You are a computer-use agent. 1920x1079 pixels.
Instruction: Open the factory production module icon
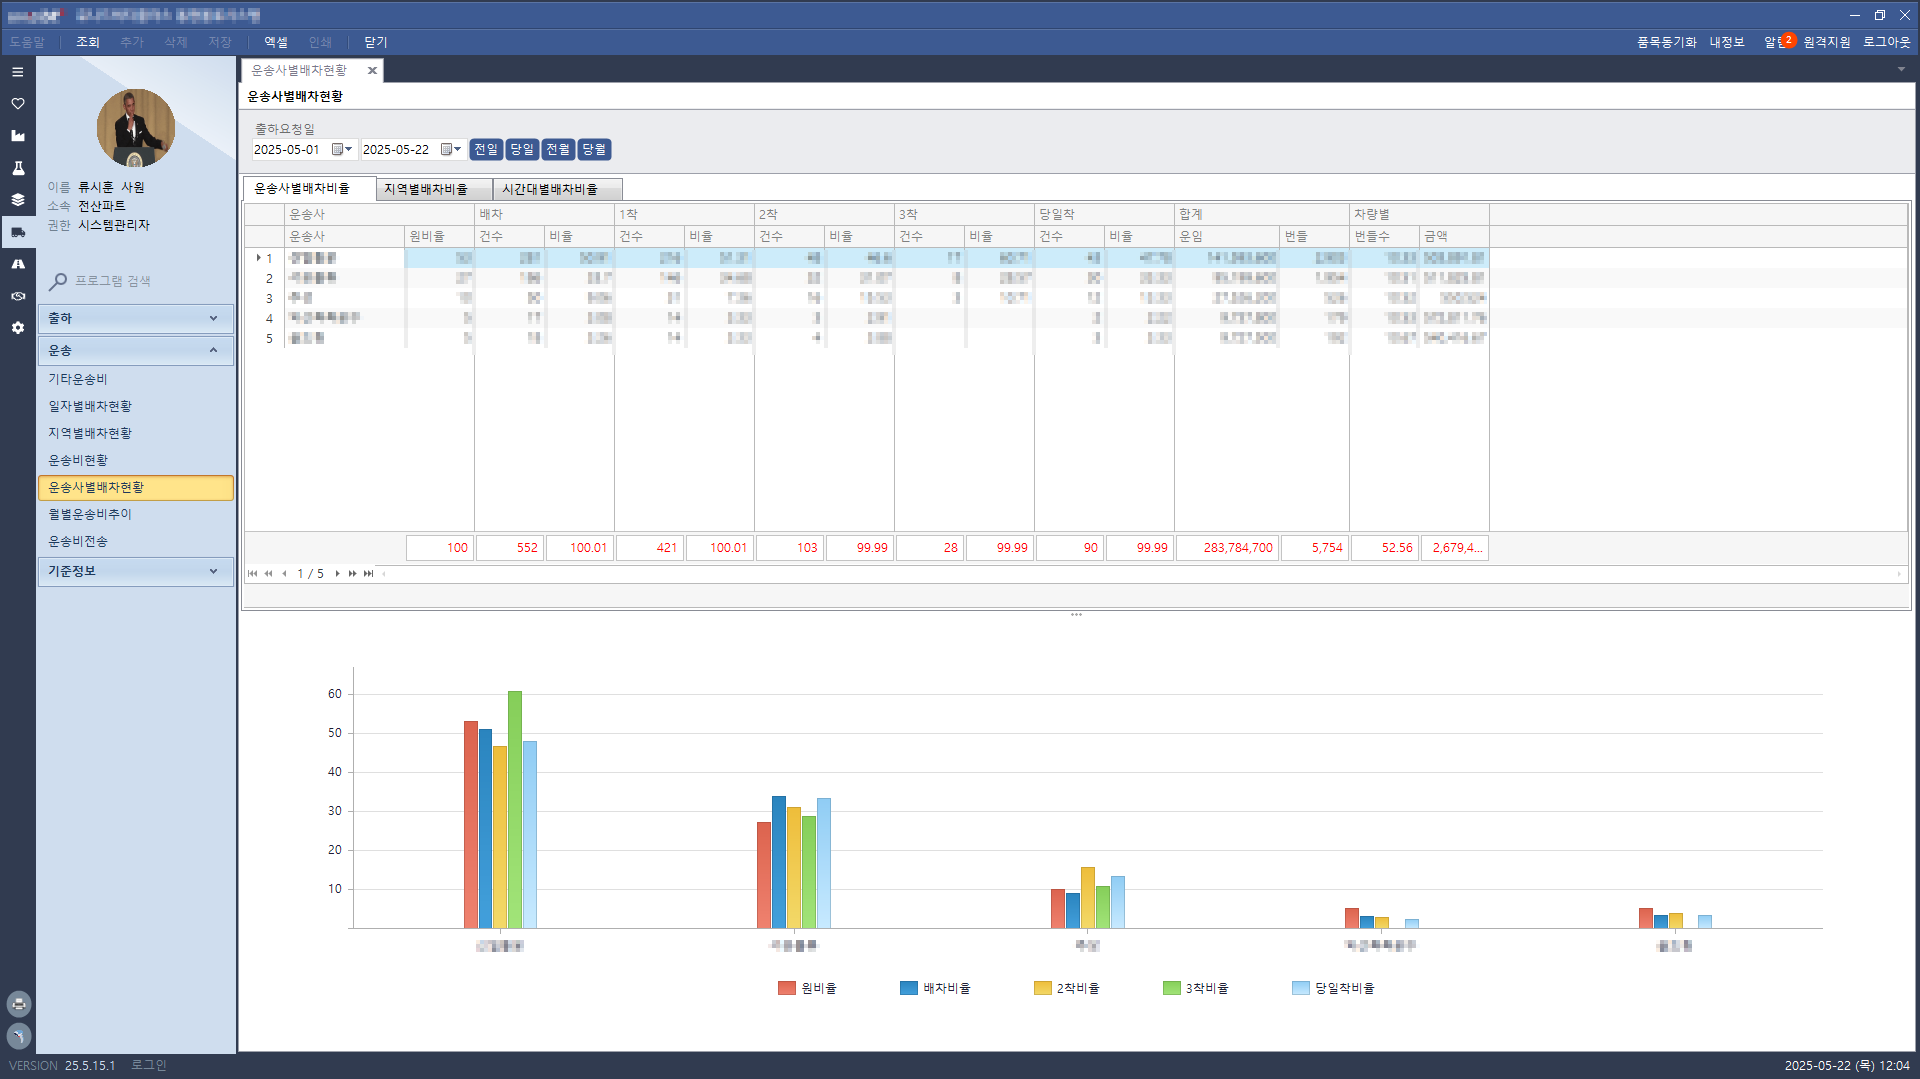point(17,136)
